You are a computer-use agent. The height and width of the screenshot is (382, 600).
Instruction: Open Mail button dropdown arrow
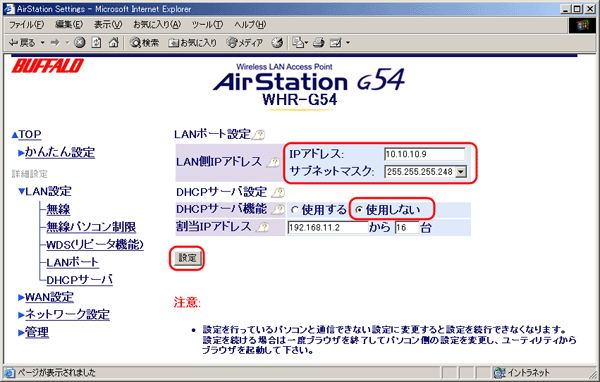coord(307,42)
